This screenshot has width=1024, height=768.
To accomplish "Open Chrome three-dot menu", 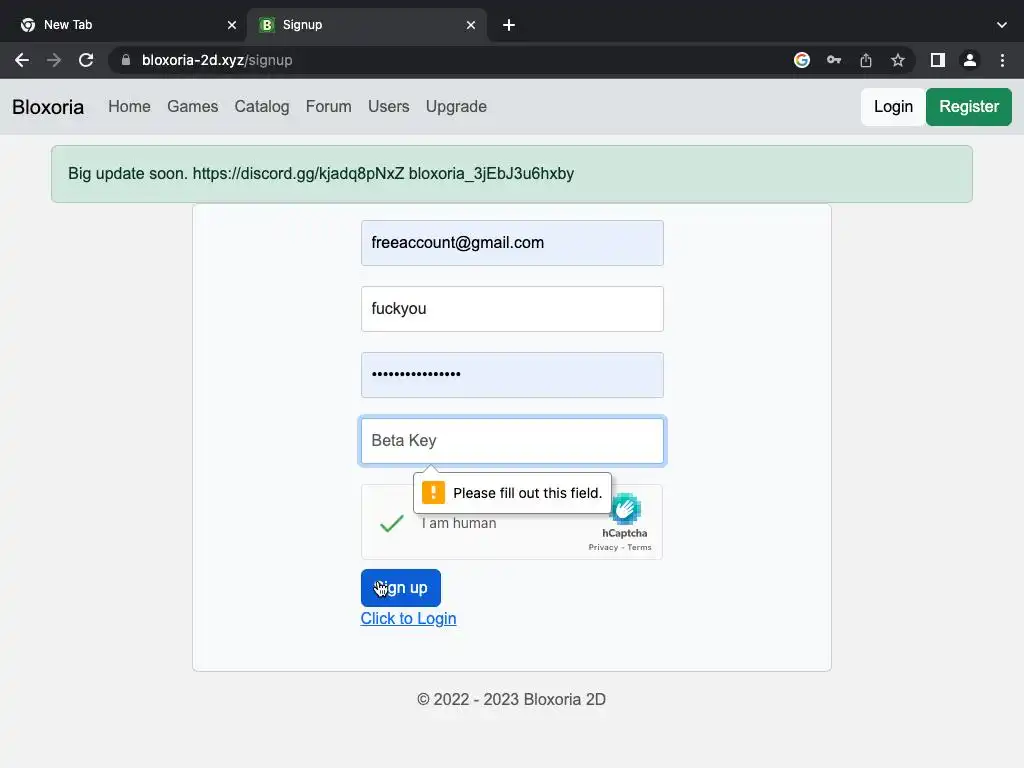I will (x=1002, y=60).
